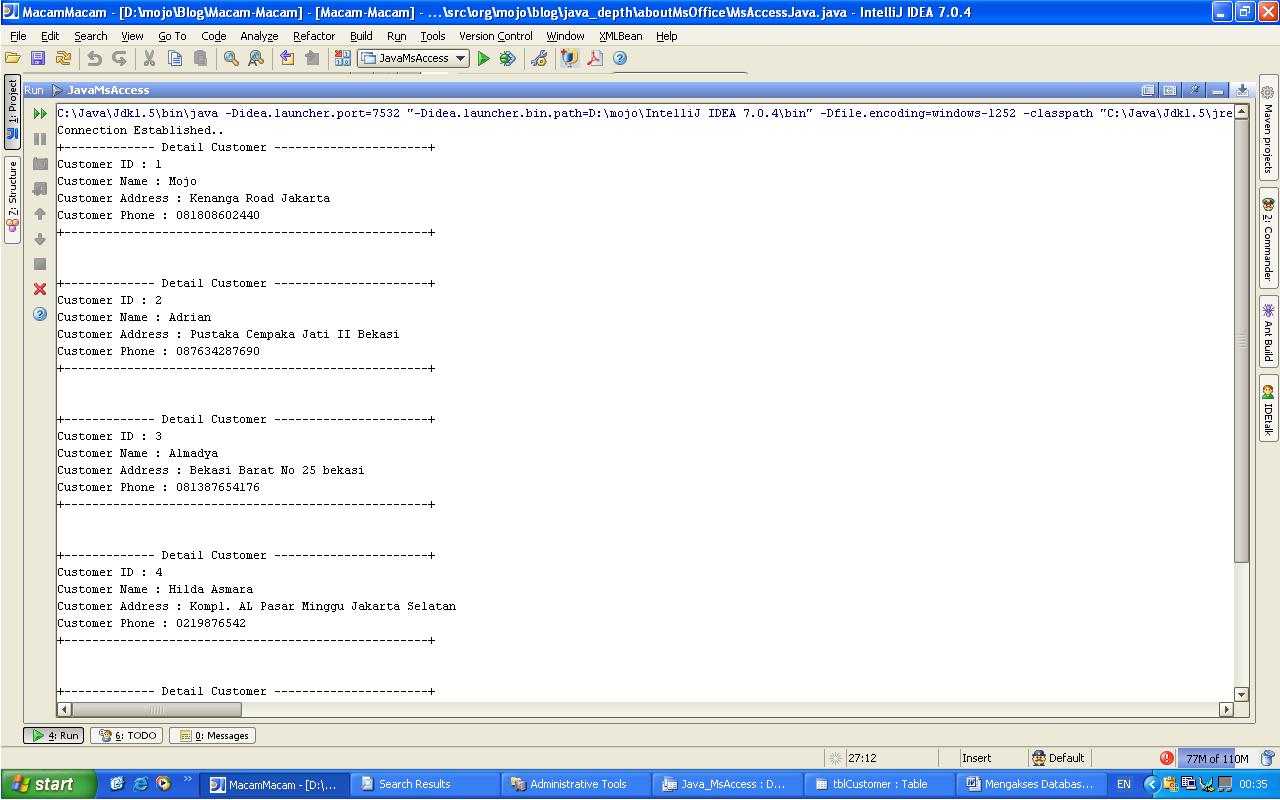Click the Undo arrow in the toolbar
This screenshot has width=1280, height=800.
94,59
